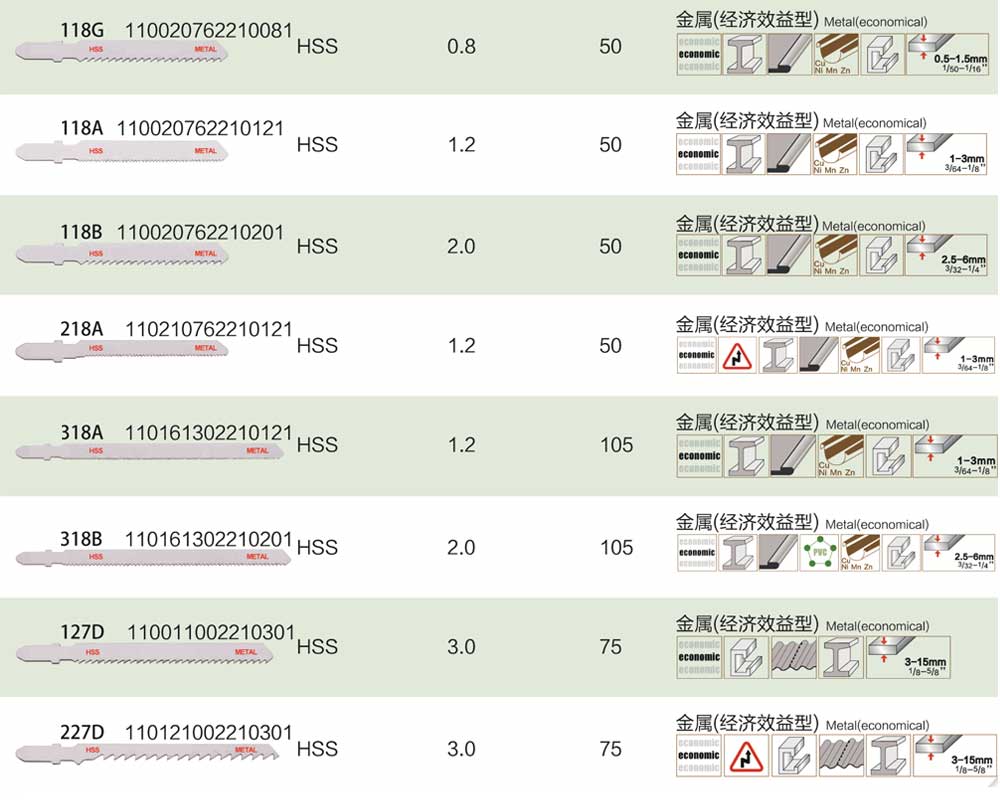Select the 227D jigsaw blade image
Viewport: 1000px width, 806px height.
pos(145,752)
